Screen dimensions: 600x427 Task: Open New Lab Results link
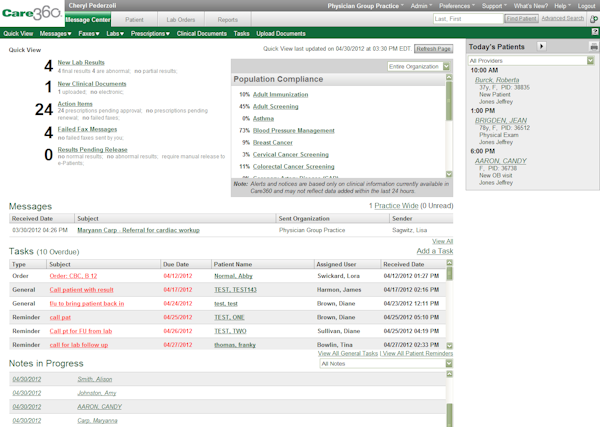pos(81,62)
